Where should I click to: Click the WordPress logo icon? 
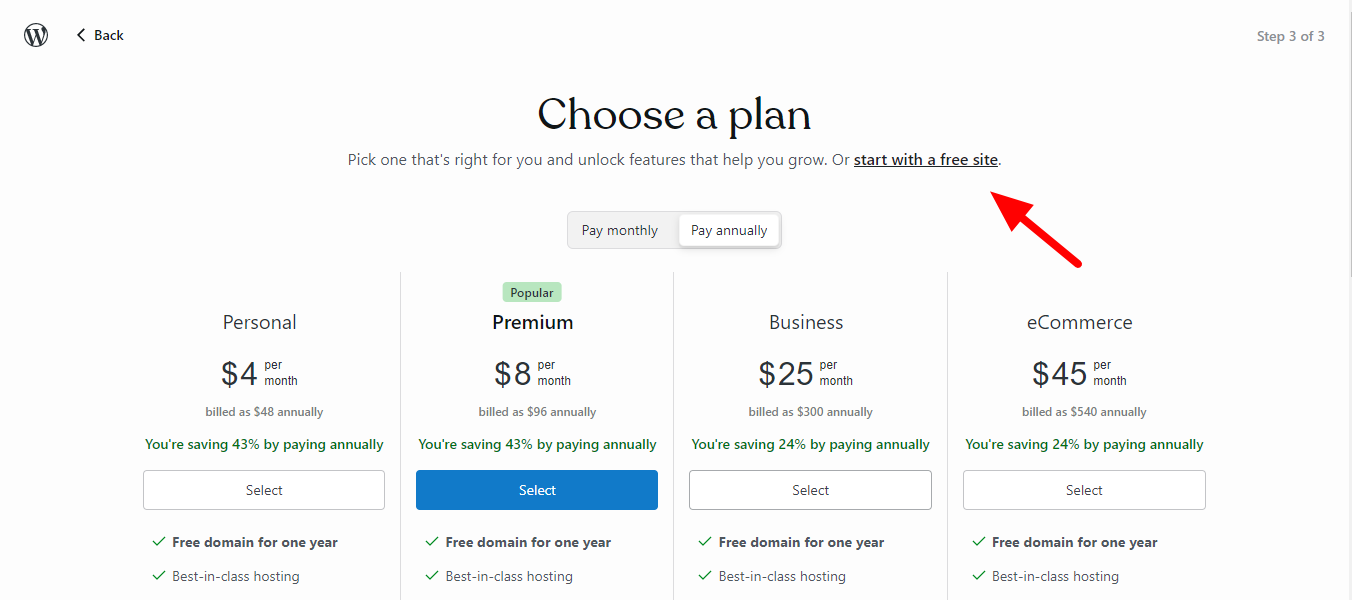click(x=36, y=35)
